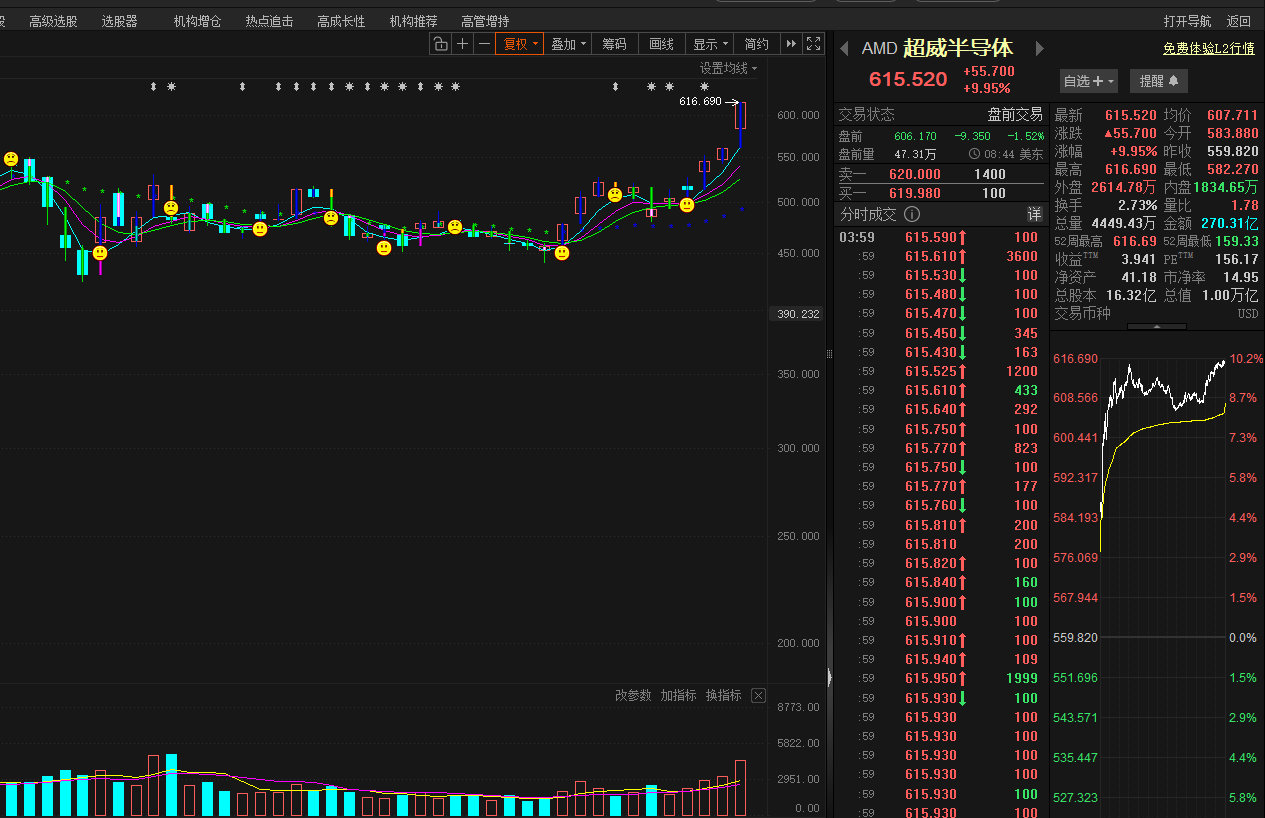Open the 热点追击 menu tab
The height and width of the screenshot is (818, 1265).
pyautogui.click(x=269, y=21)
